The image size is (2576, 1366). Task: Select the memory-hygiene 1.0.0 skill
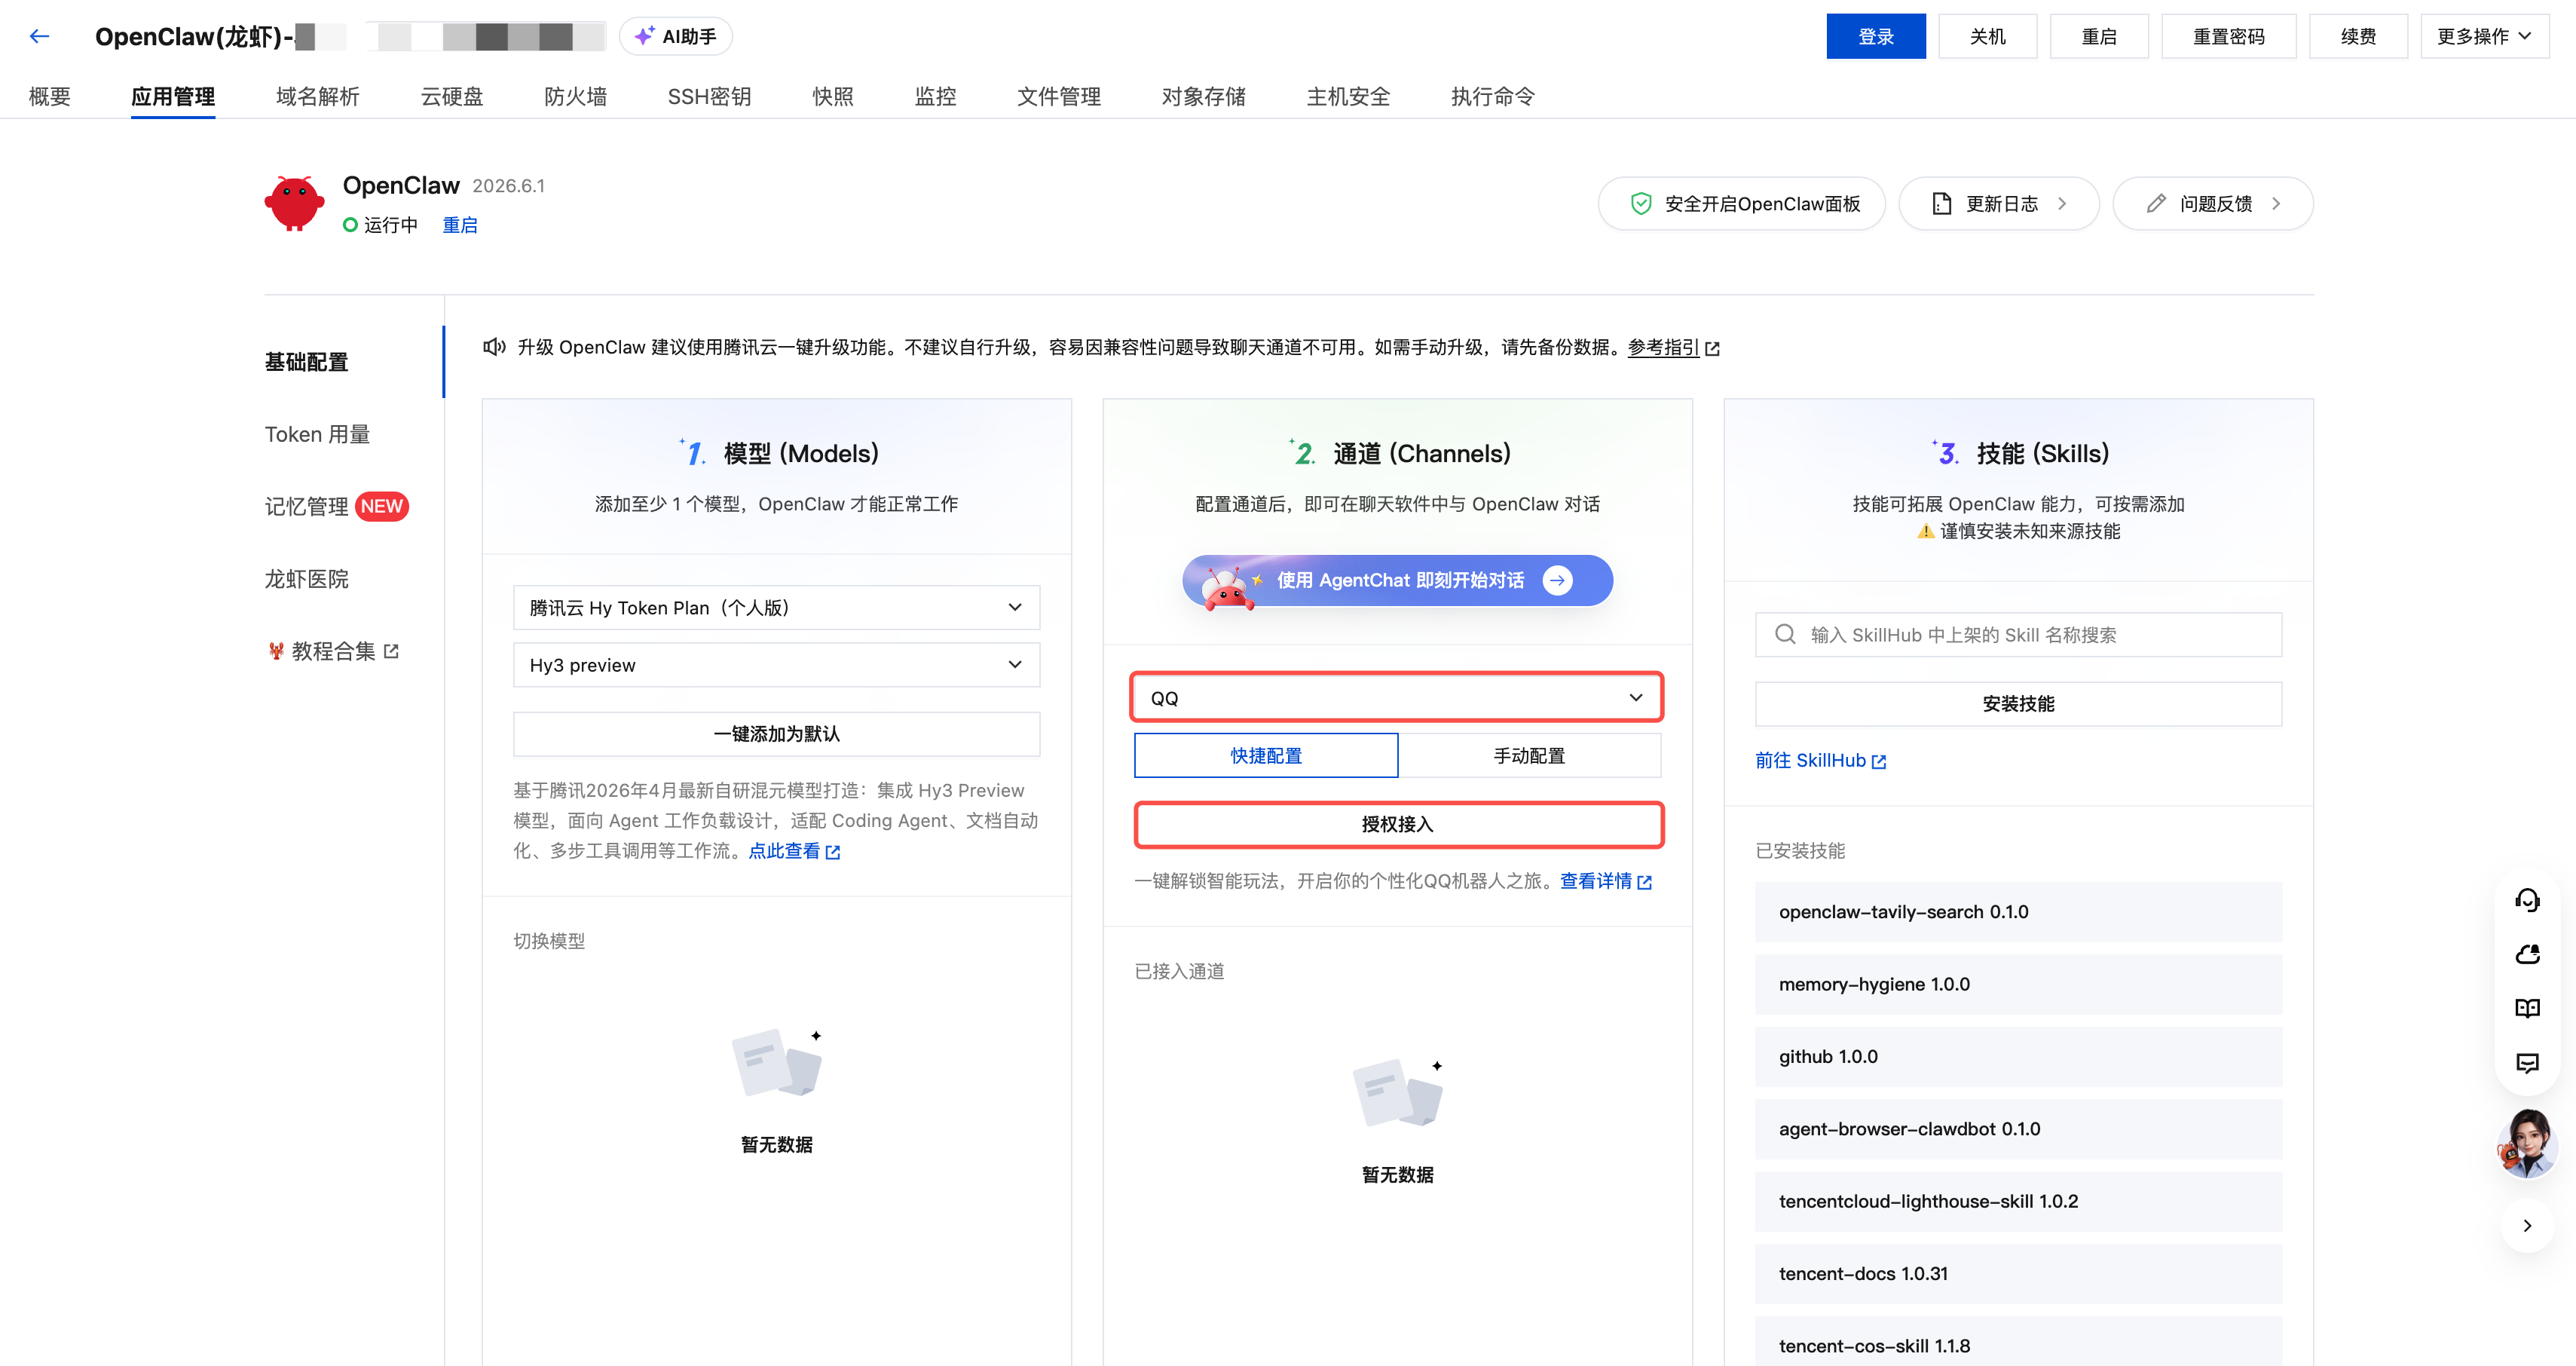[2018, 984]
